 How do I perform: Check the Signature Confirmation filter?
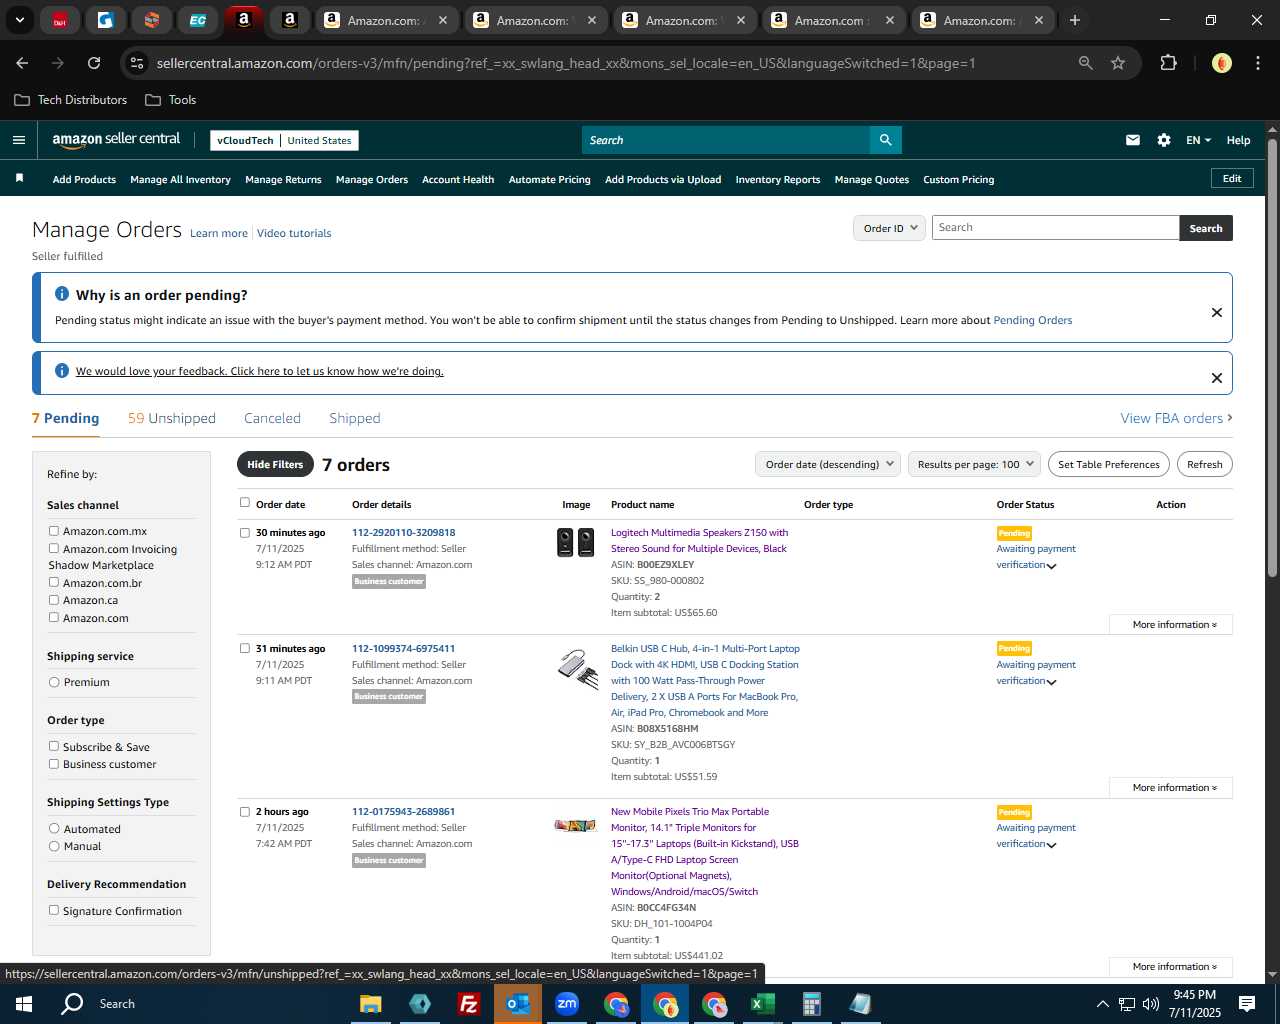pos(54,910)
